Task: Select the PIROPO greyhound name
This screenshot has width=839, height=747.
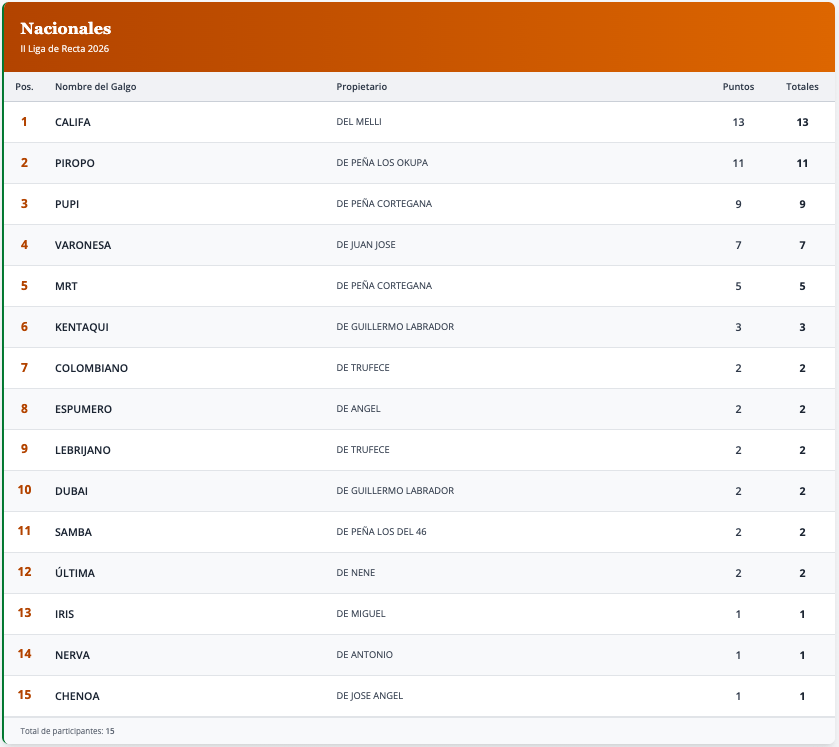Action: click(75, 163)
